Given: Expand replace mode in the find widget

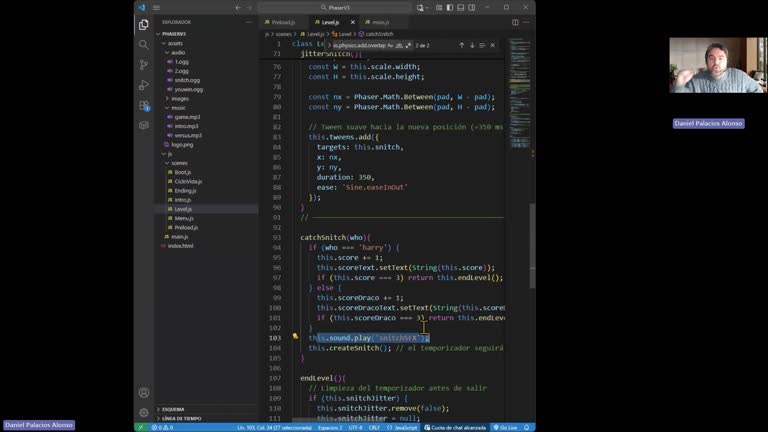Looking at the screenshot, I should pos(329,45).
